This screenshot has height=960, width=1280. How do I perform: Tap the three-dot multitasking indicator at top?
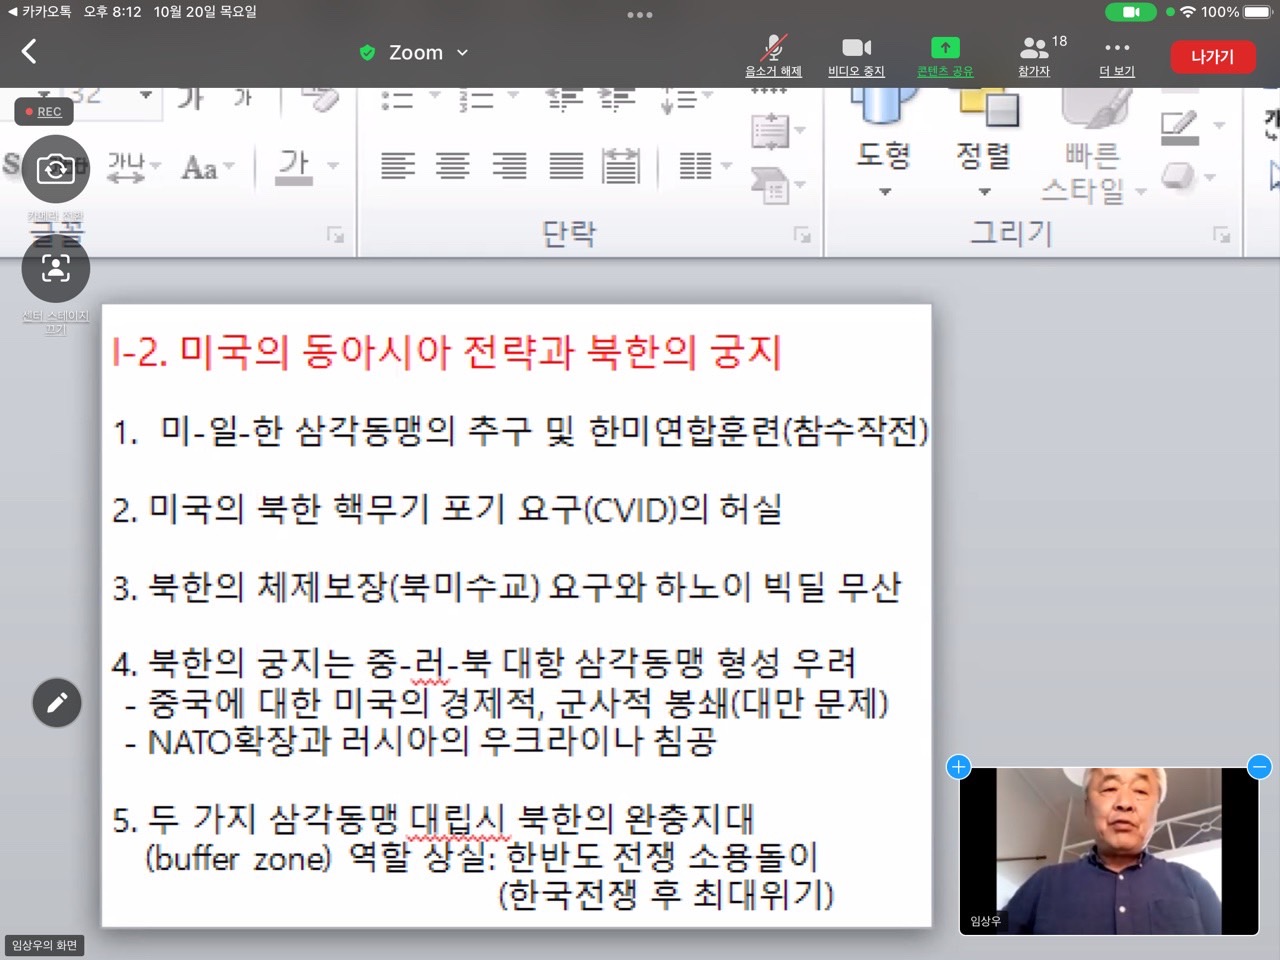[640, 15]
